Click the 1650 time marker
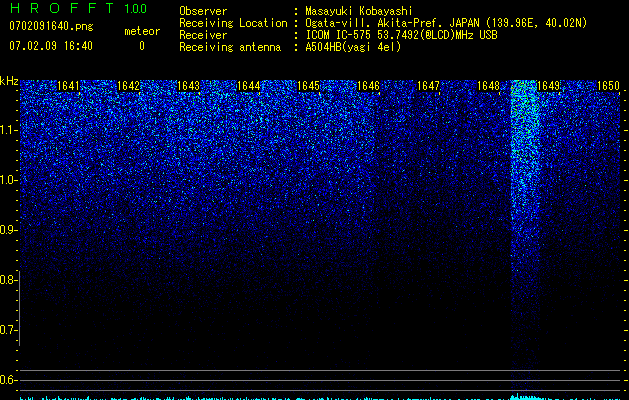629x400 pixels. click(609, 86)
